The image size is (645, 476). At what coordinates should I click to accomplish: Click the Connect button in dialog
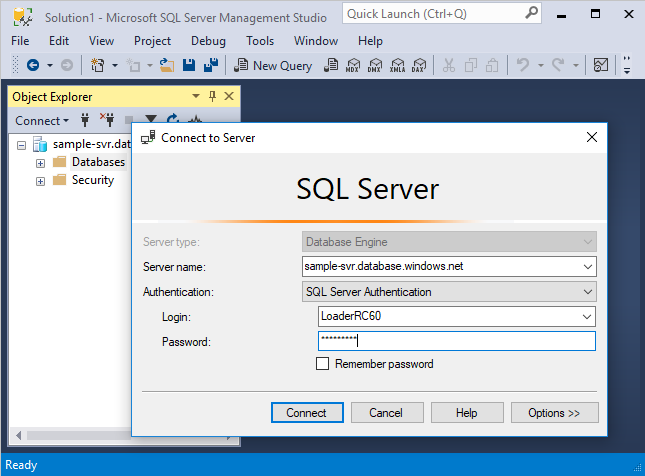[306, 413]
